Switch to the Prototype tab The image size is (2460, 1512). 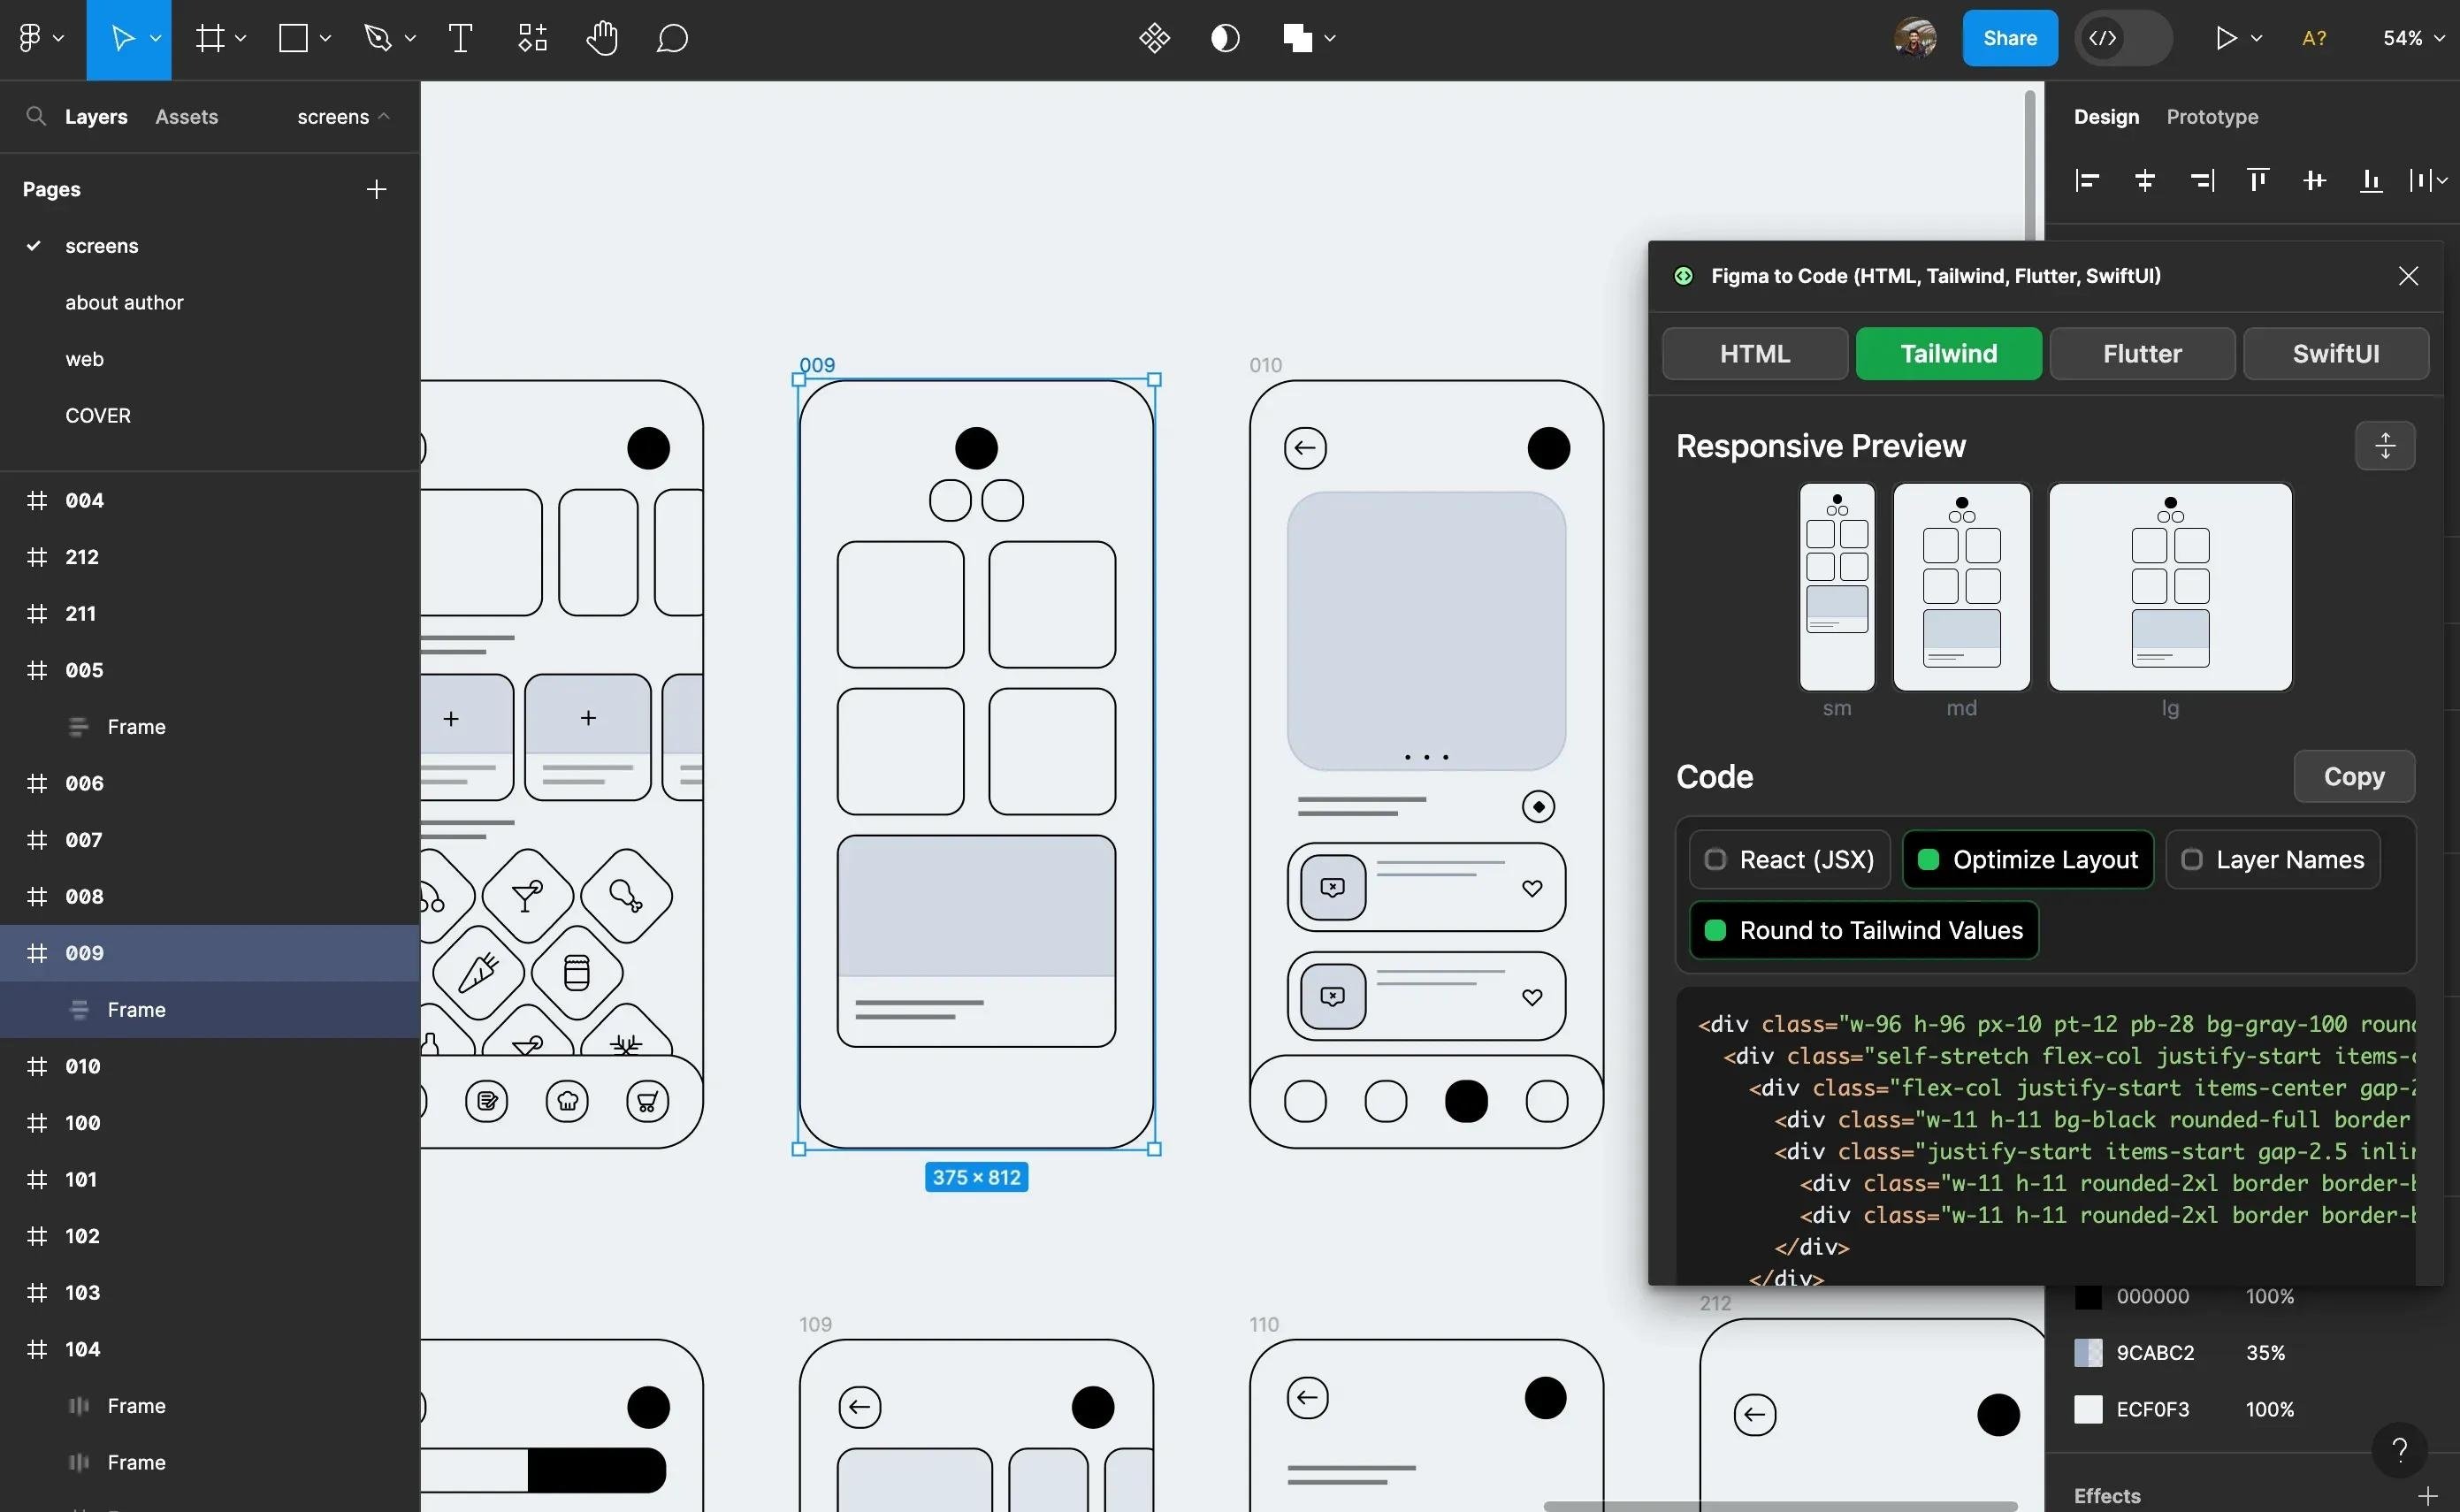click(x=2211, y=117)
